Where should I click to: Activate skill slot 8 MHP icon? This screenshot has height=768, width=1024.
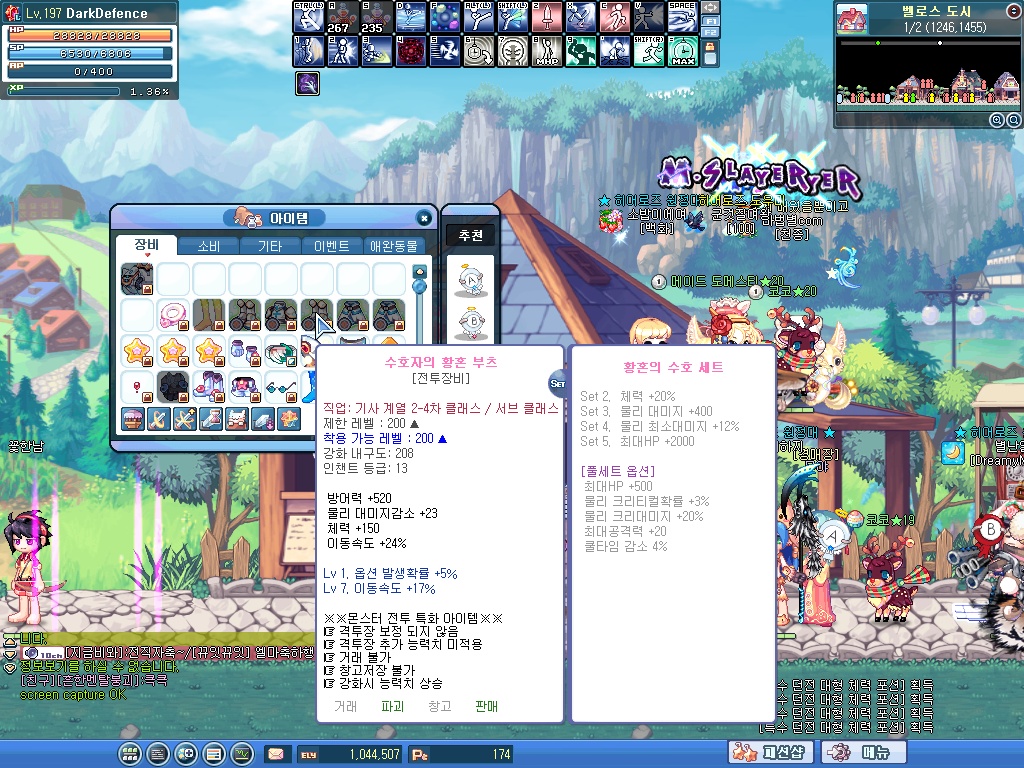pos(547,51)
